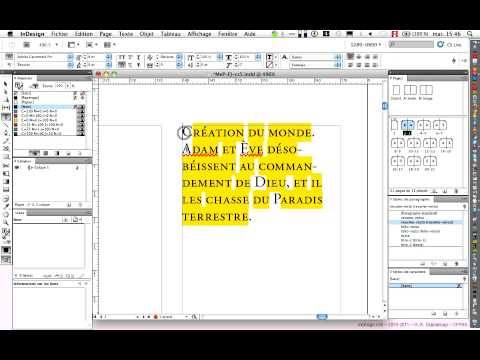Viewport: 480px width, 360px height.
Task: Toggle the left-align paragraph button
Action: click(350, 57)
